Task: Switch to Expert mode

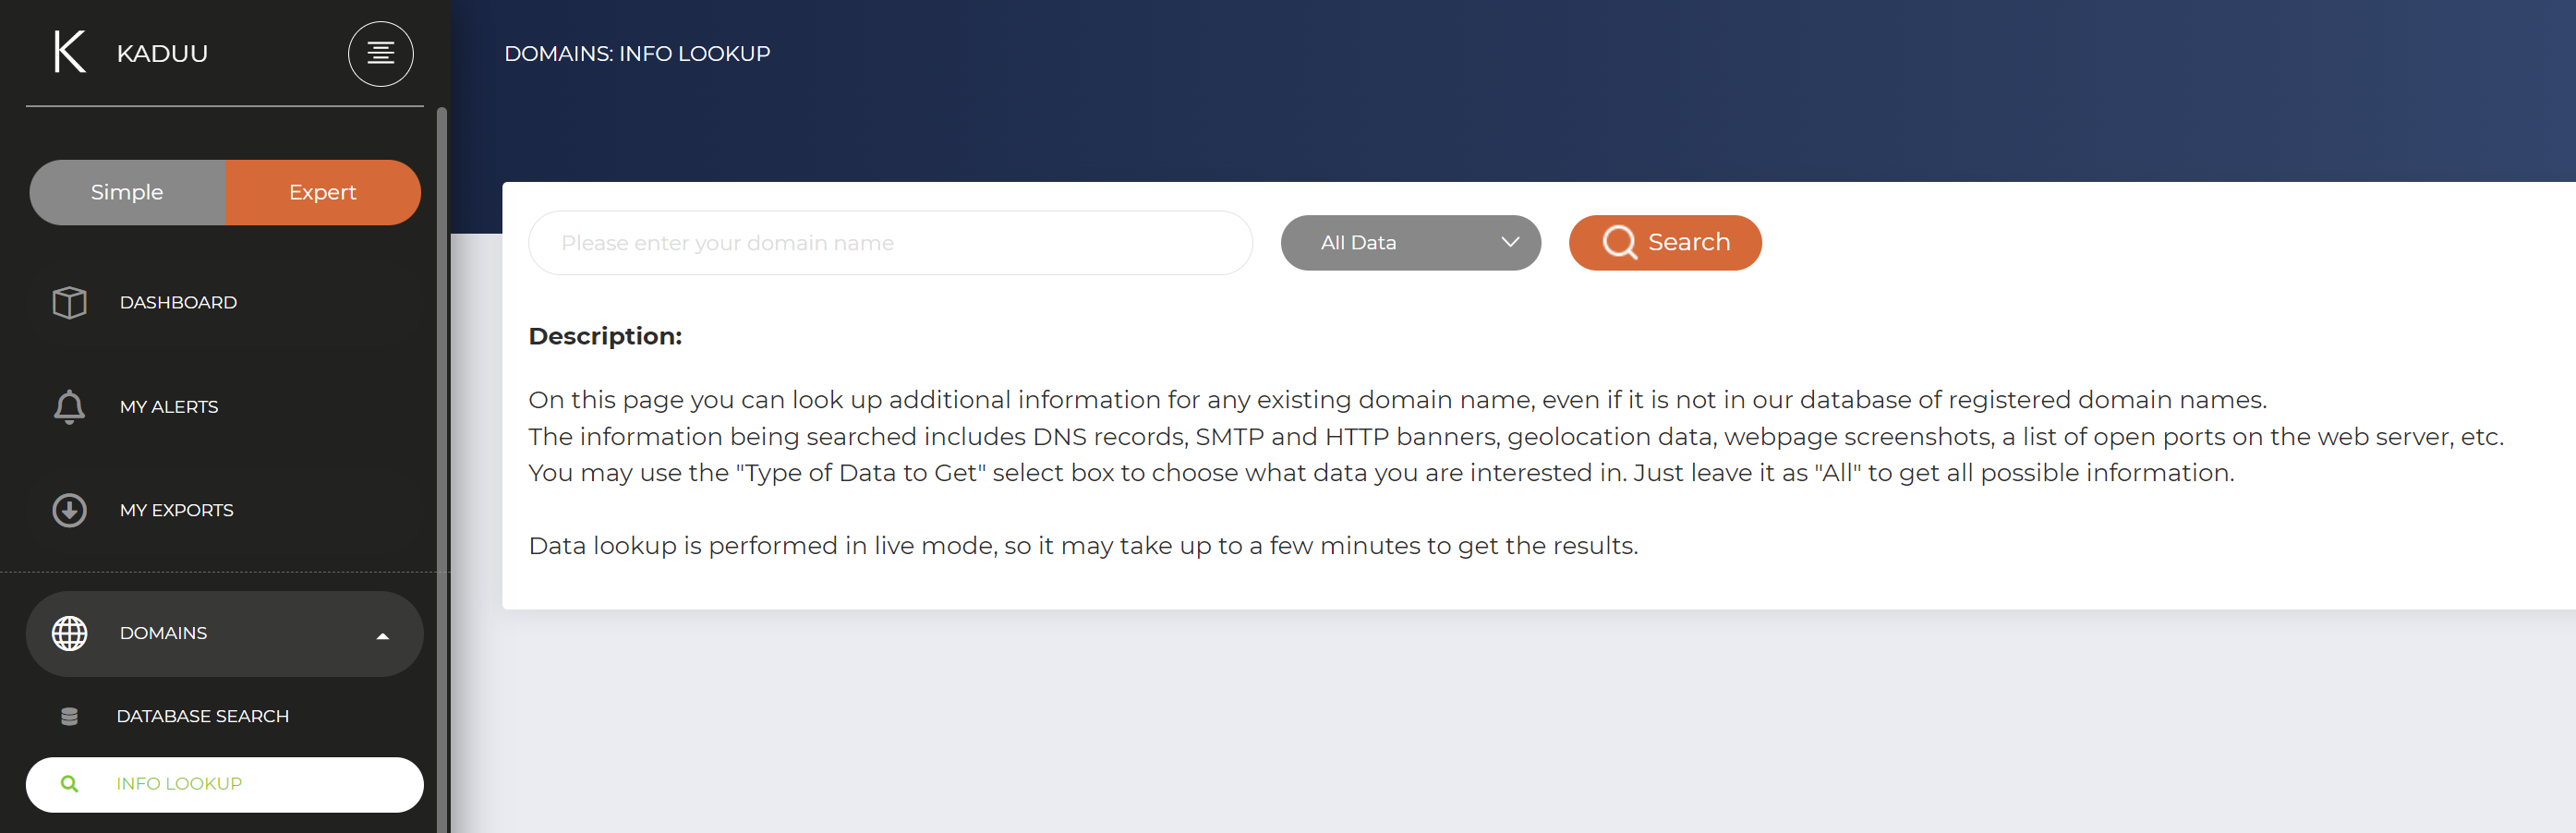Action: [323, 192]
